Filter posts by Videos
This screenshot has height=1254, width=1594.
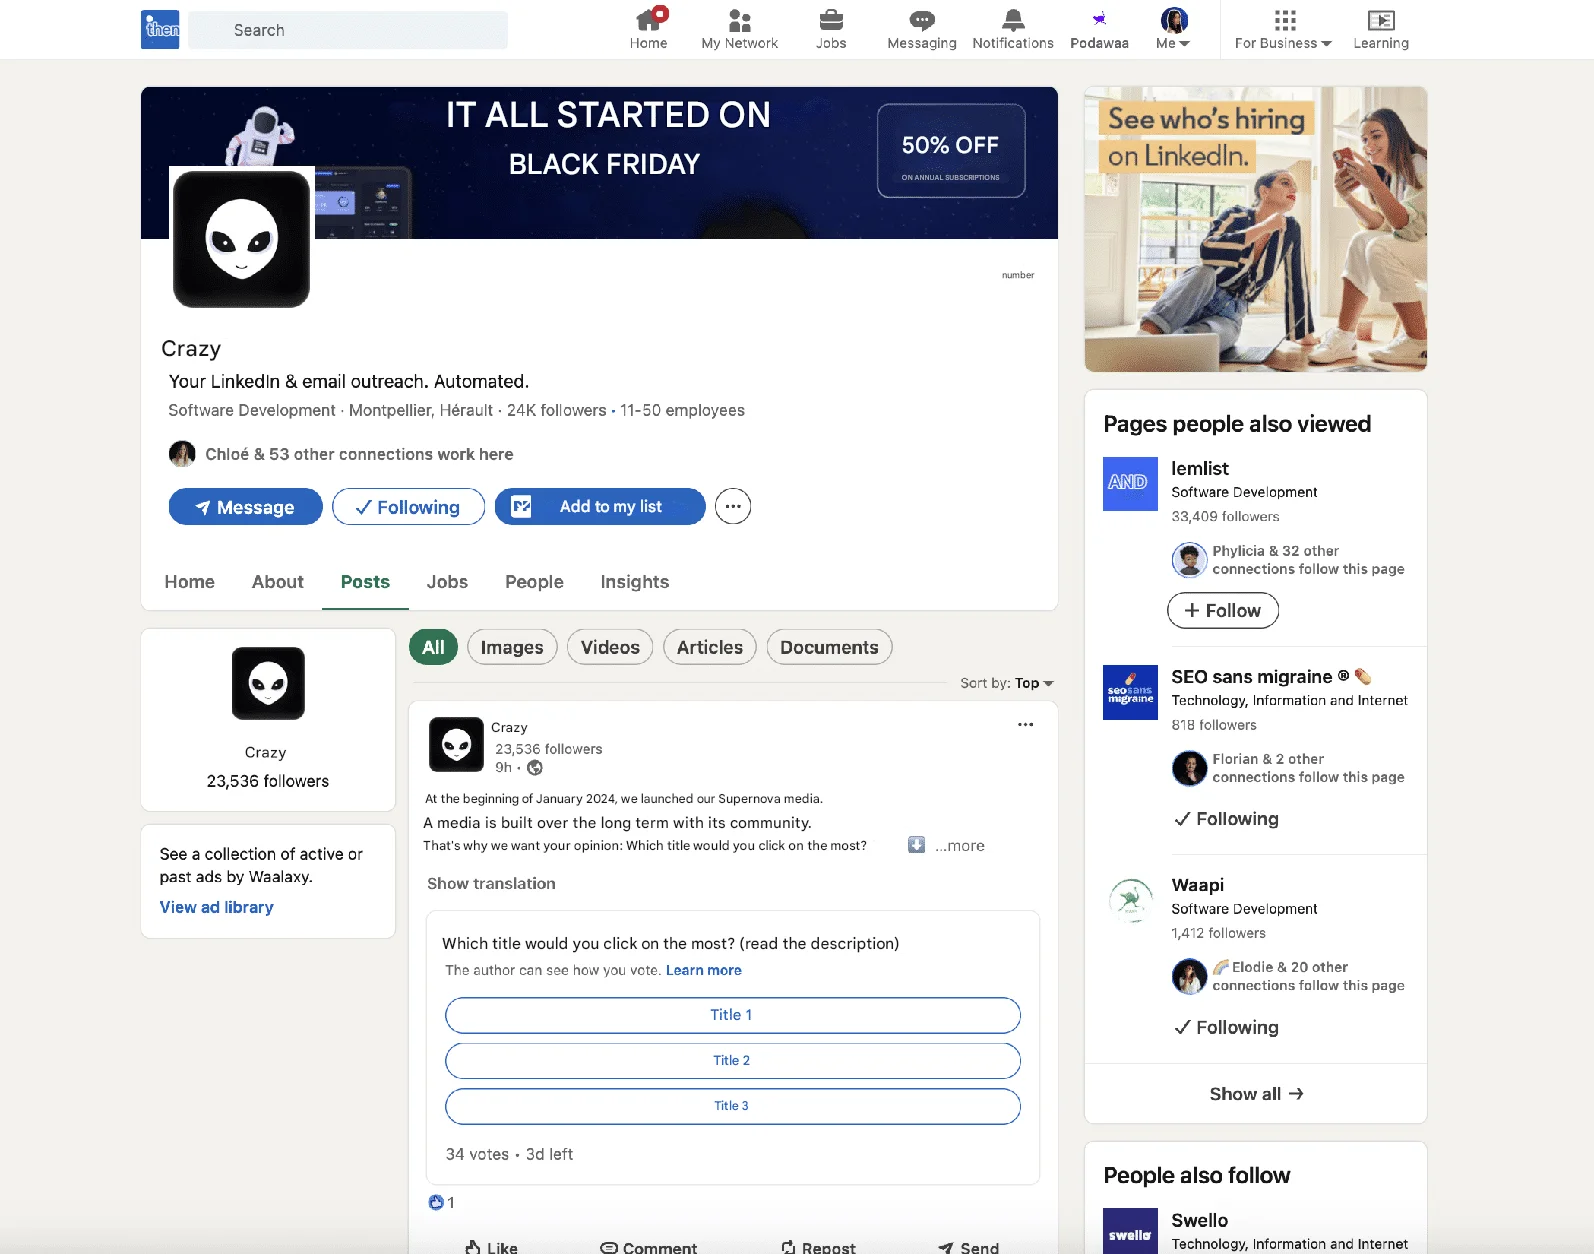[x=610, y=647]
